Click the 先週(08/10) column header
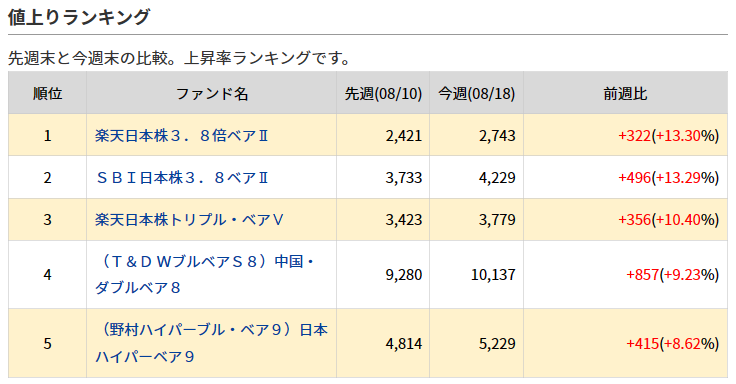This screenshot has height=384, width=736. (x=383, y=93)
